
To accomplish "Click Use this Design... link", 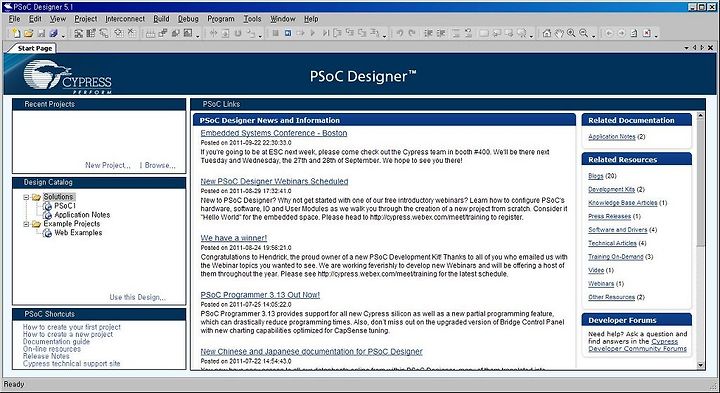I will click(138, 298).
